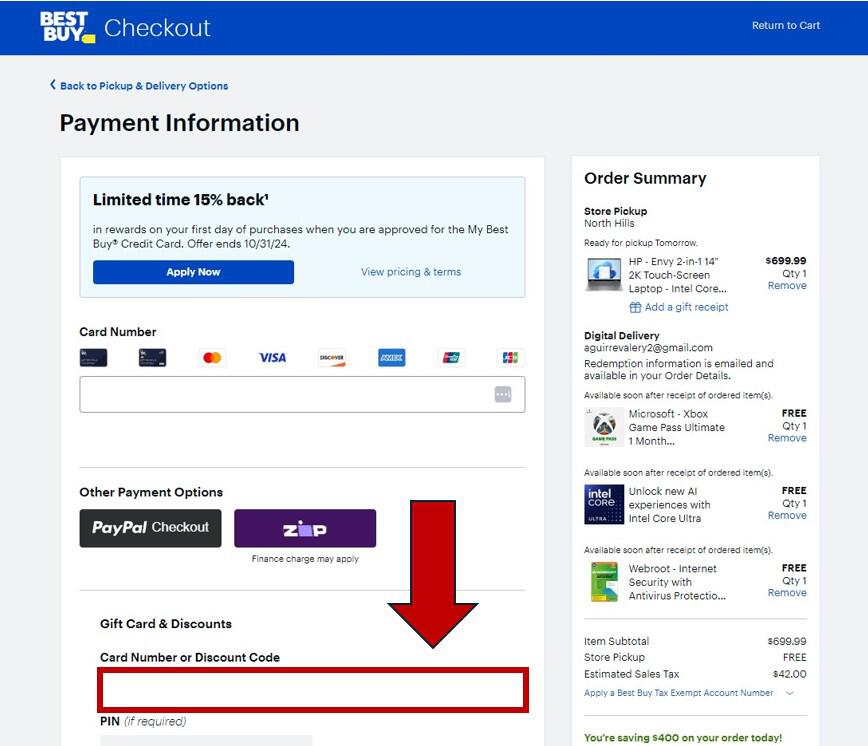Expand the Tax Exempt Account Number chevron

click(789, 693)
